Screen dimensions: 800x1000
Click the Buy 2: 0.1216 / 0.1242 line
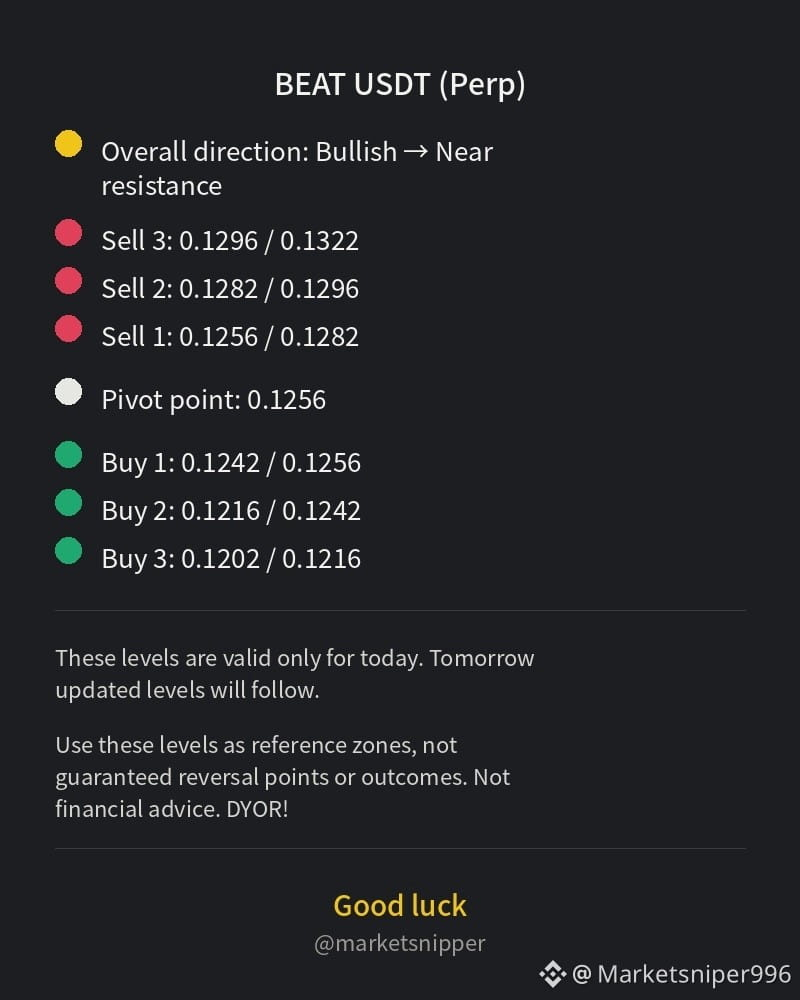click(231, 511)
